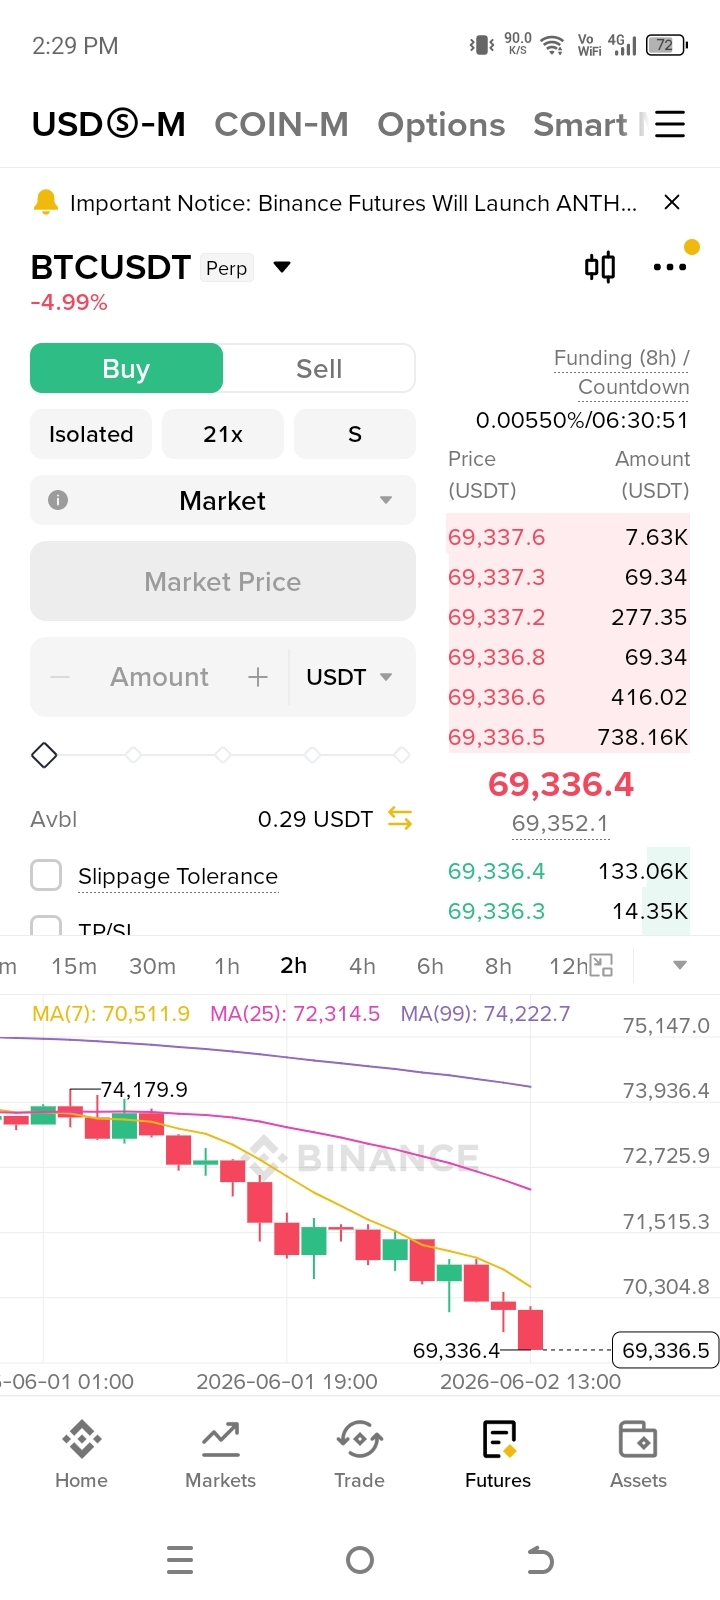Screen dimensions: 720x1600
Task: Open the hamburger menu icon
Action: point(669,124)
